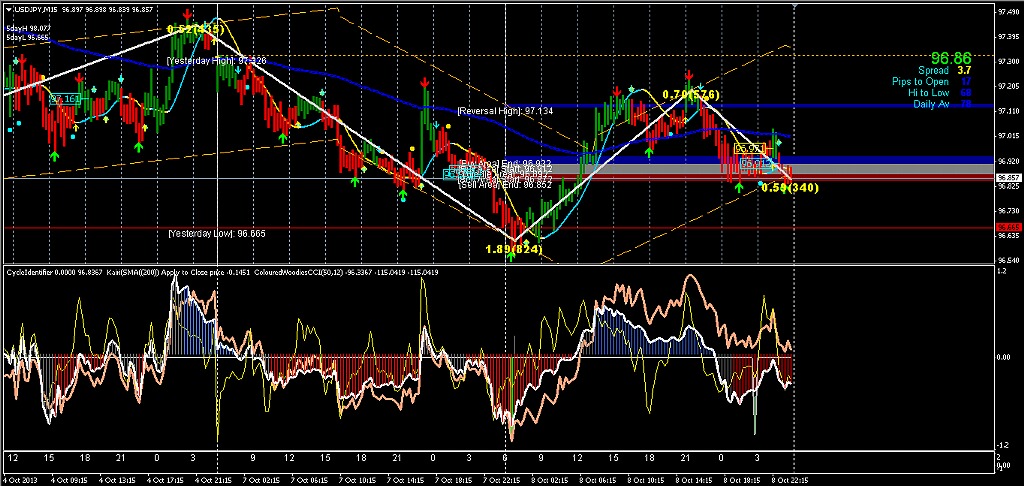
Task: Select the 0.70(576) swing ratio label
Action: click(690, 95)
